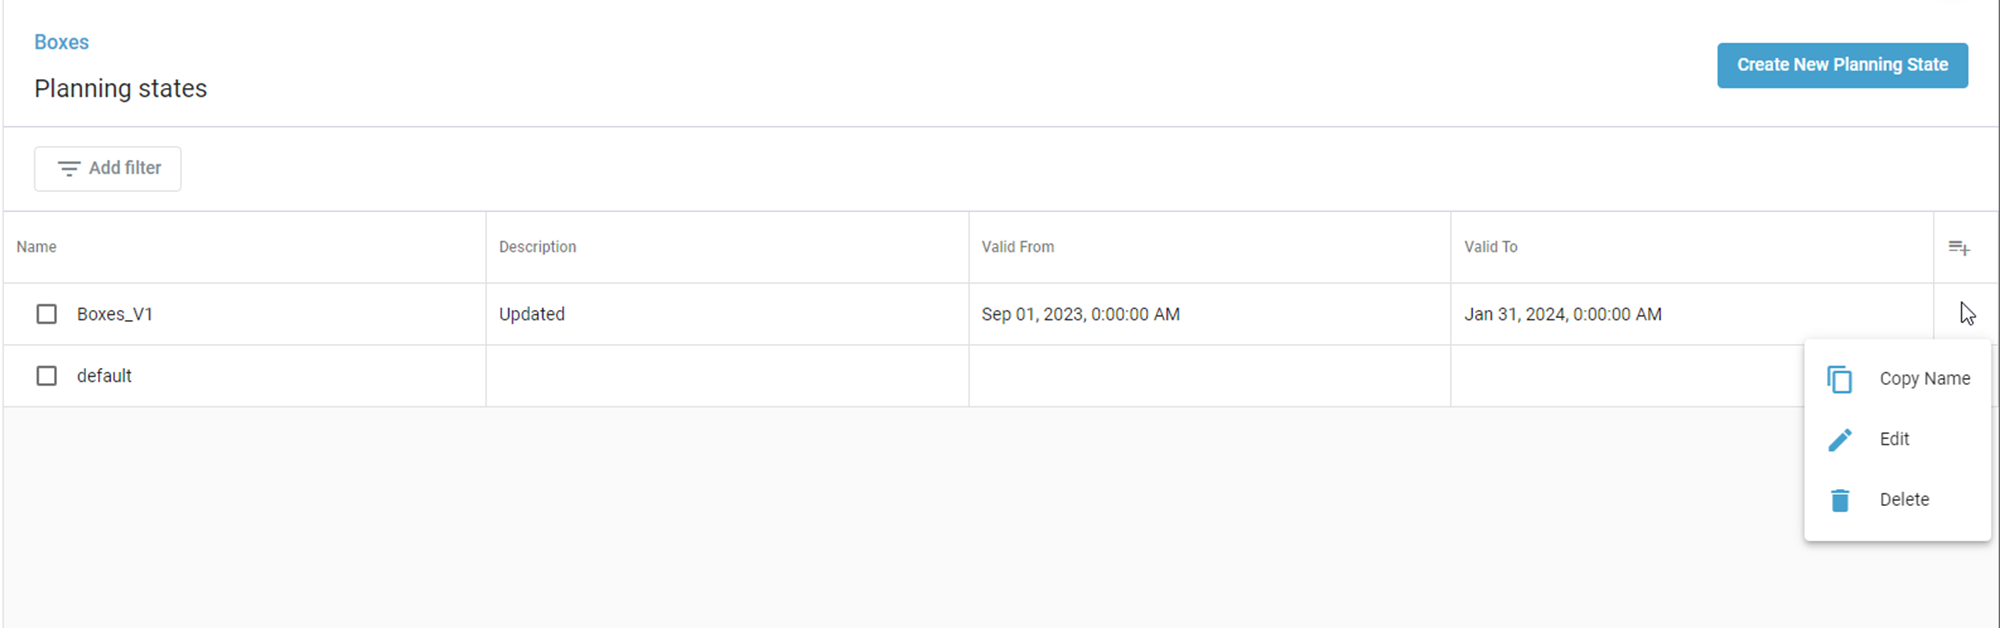Open the Boxes breadcrumb link
Viewport: 2000px width, 628px height.
[x=61, y=42]
